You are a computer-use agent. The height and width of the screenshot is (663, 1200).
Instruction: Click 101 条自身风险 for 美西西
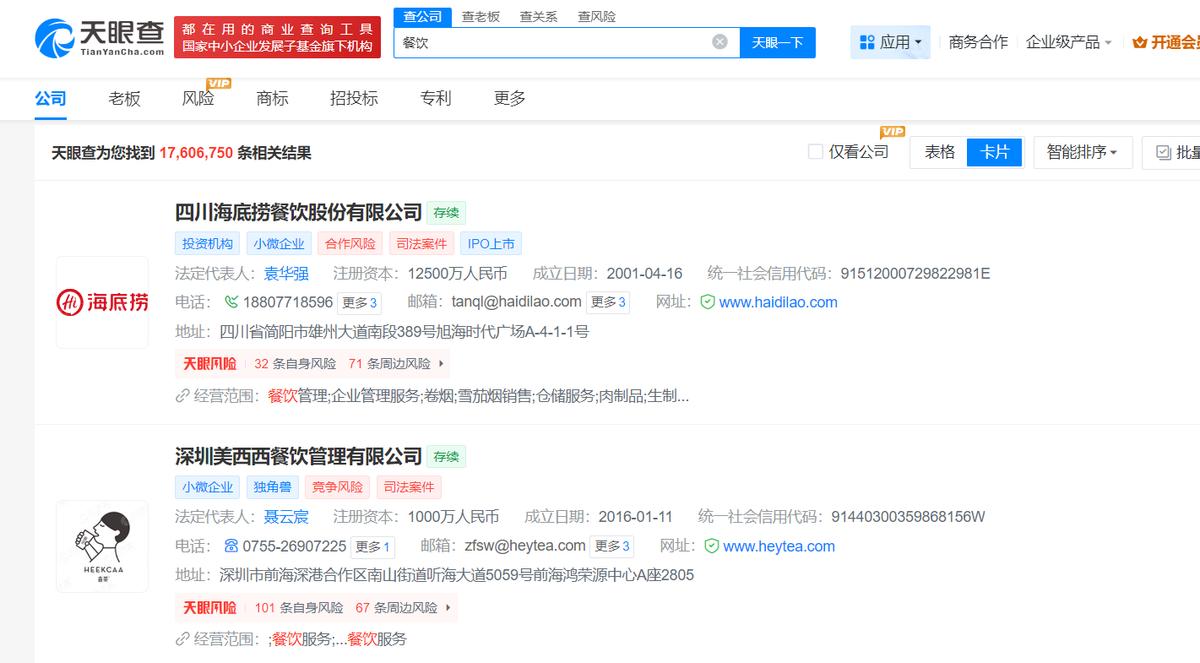299,608
